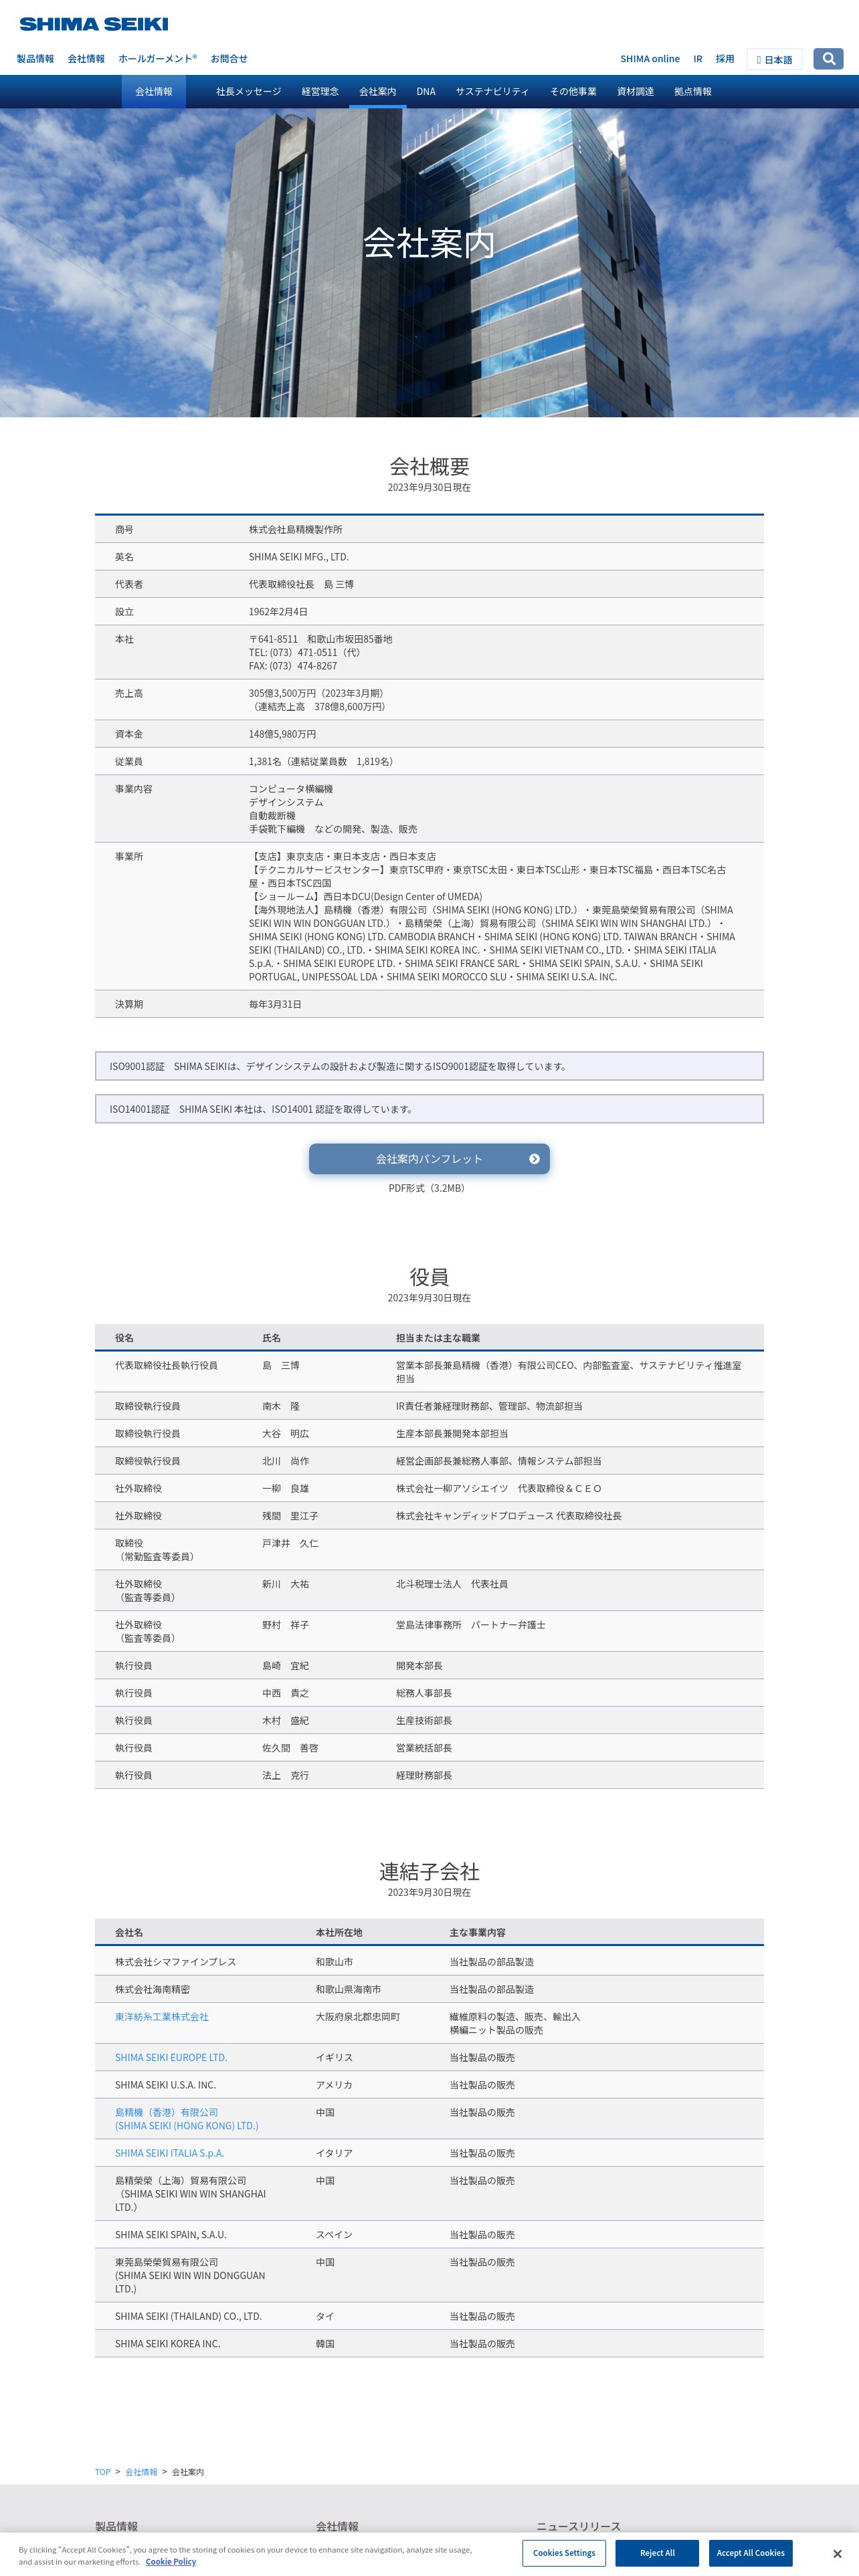
Task: Click Reject All cookies button
Action: click(657, 2553)
